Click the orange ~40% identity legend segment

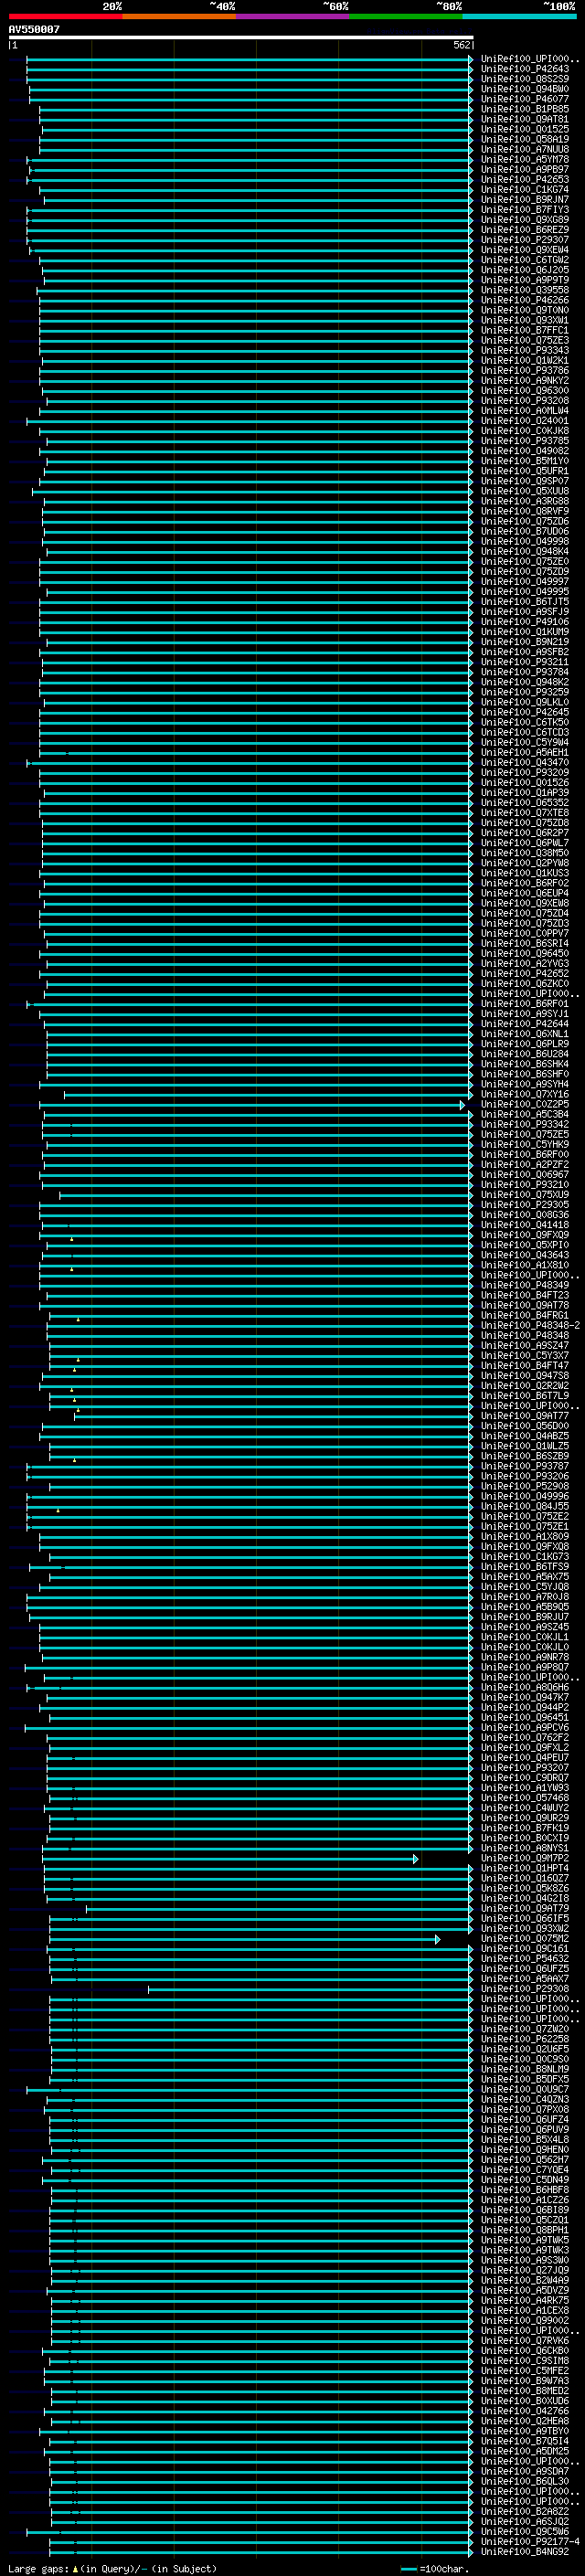pyautogui.click(x=179, y=16)
